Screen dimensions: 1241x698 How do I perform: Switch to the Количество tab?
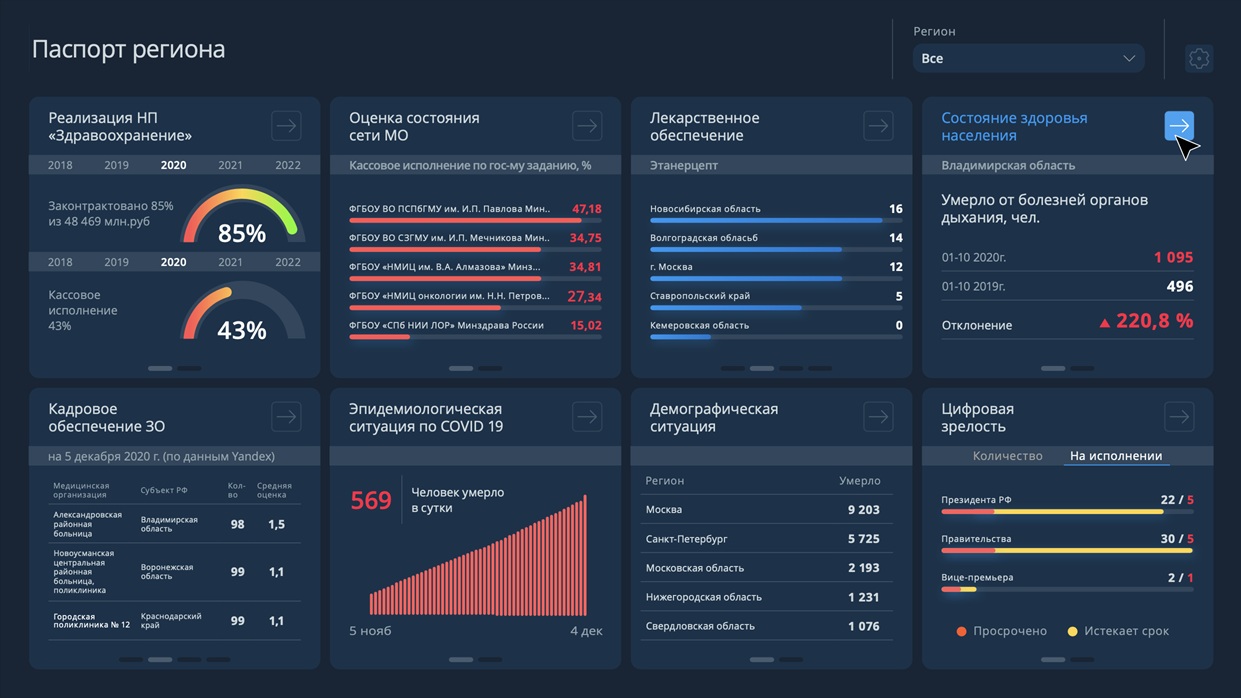(x=1007, y=456)
